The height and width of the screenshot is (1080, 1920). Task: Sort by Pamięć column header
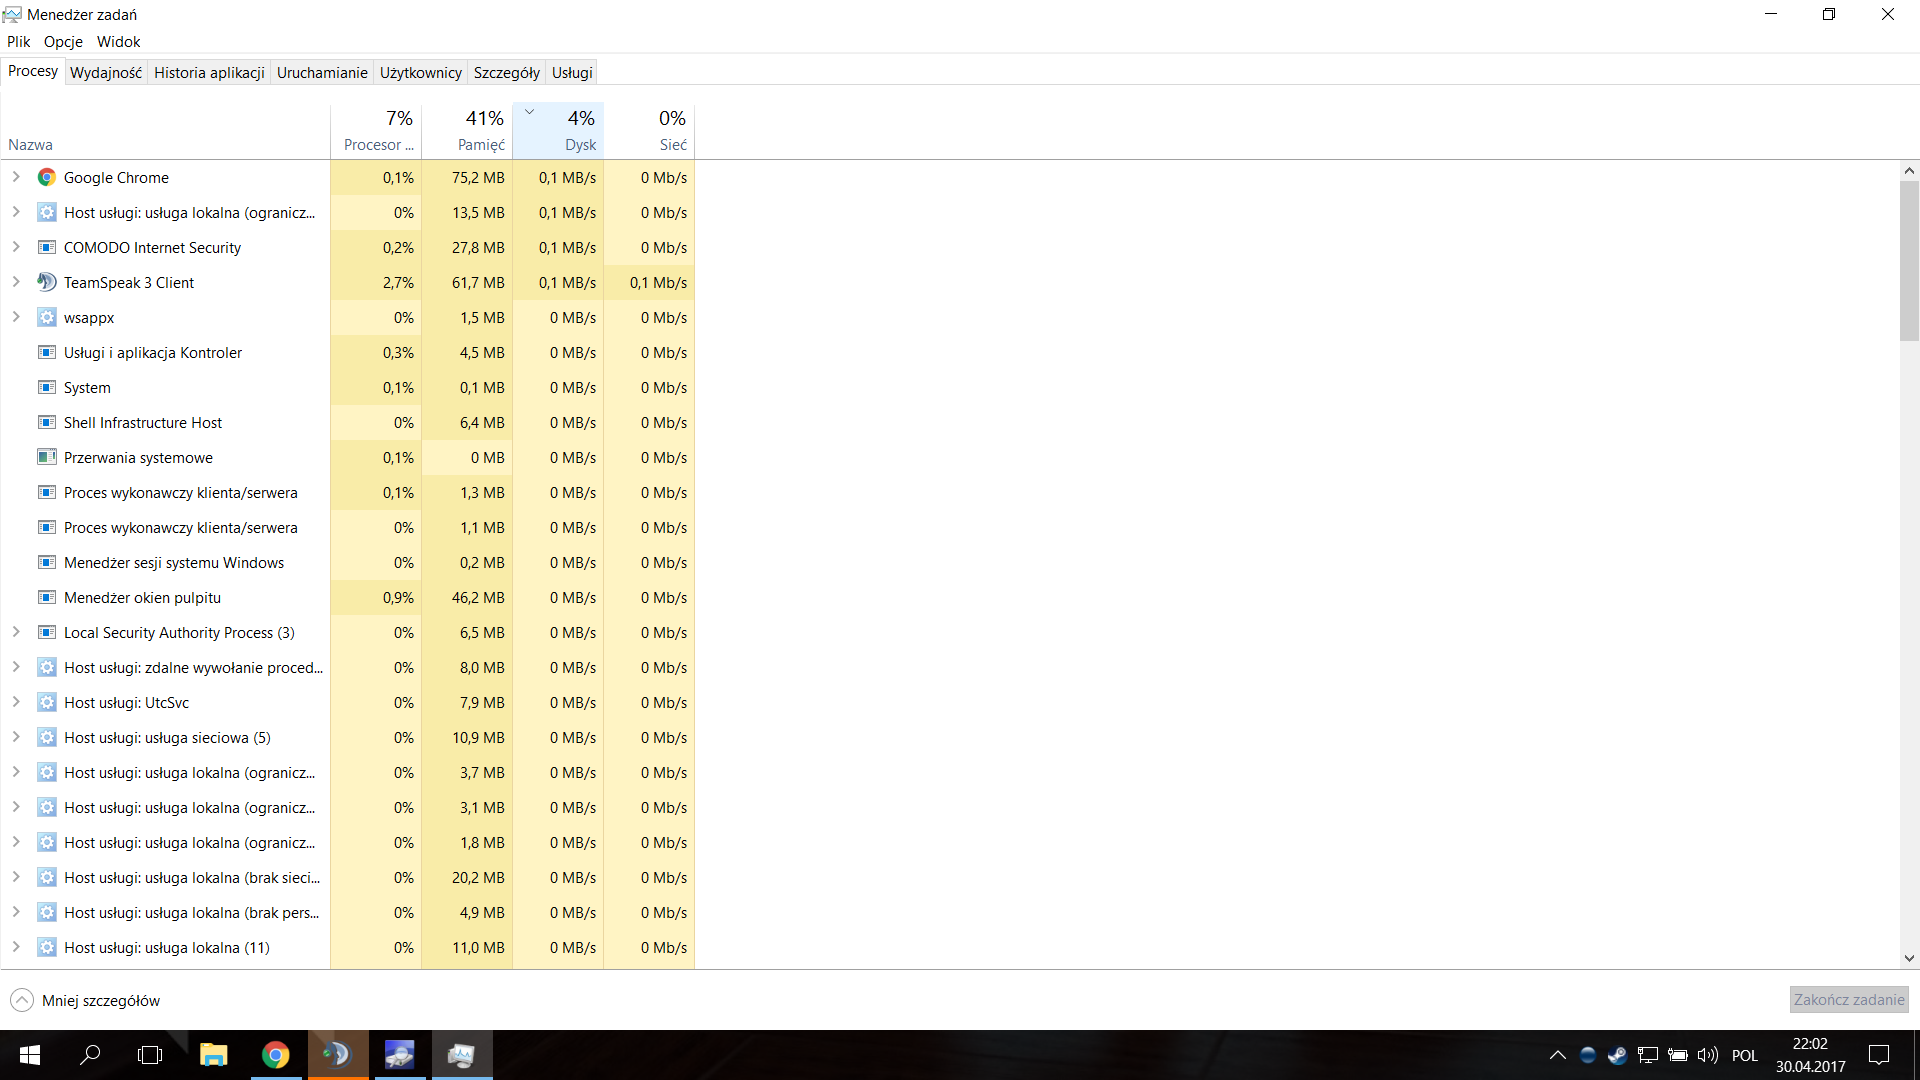467,131
